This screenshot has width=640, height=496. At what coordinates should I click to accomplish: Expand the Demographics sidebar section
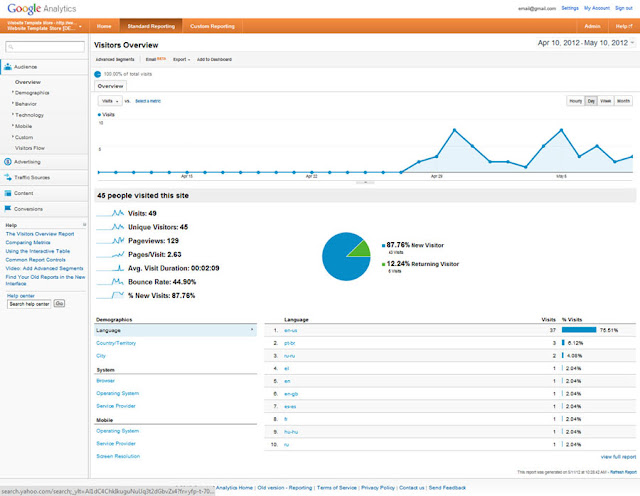pos(31,93)
